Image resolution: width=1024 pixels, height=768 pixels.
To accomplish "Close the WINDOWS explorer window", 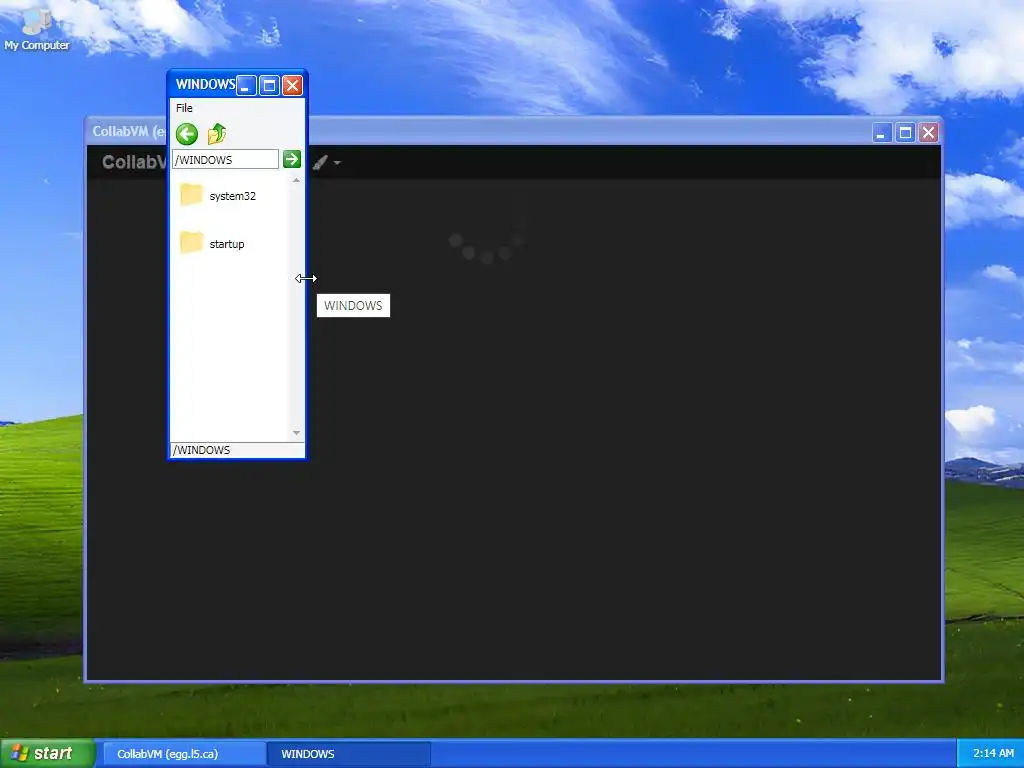I will tap(292, 86).
